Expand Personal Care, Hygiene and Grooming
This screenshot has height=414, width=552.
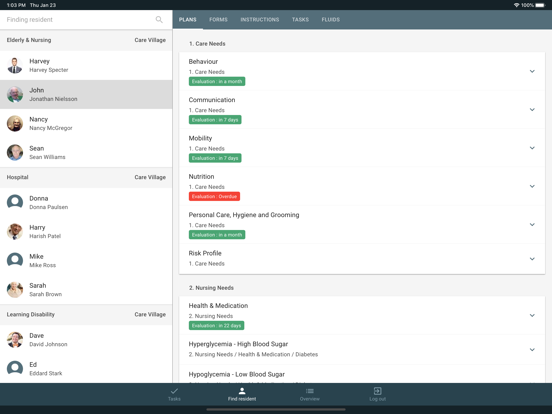(x=532, y=225)
